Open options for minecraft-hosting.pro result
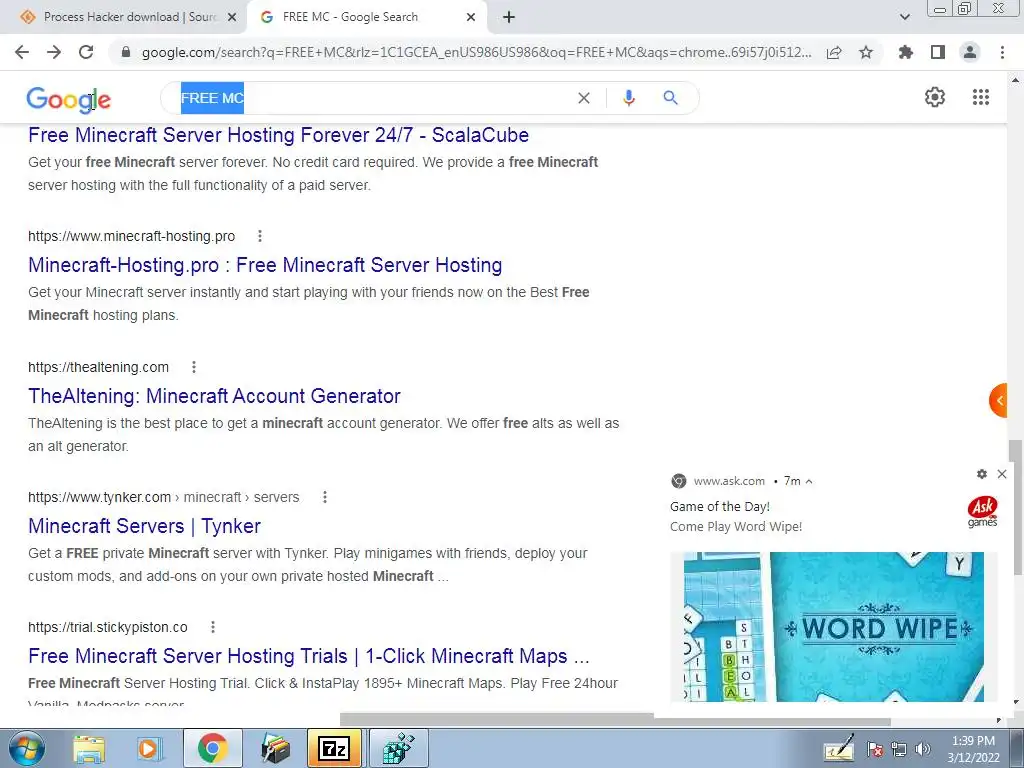 [x=260, y=236]
